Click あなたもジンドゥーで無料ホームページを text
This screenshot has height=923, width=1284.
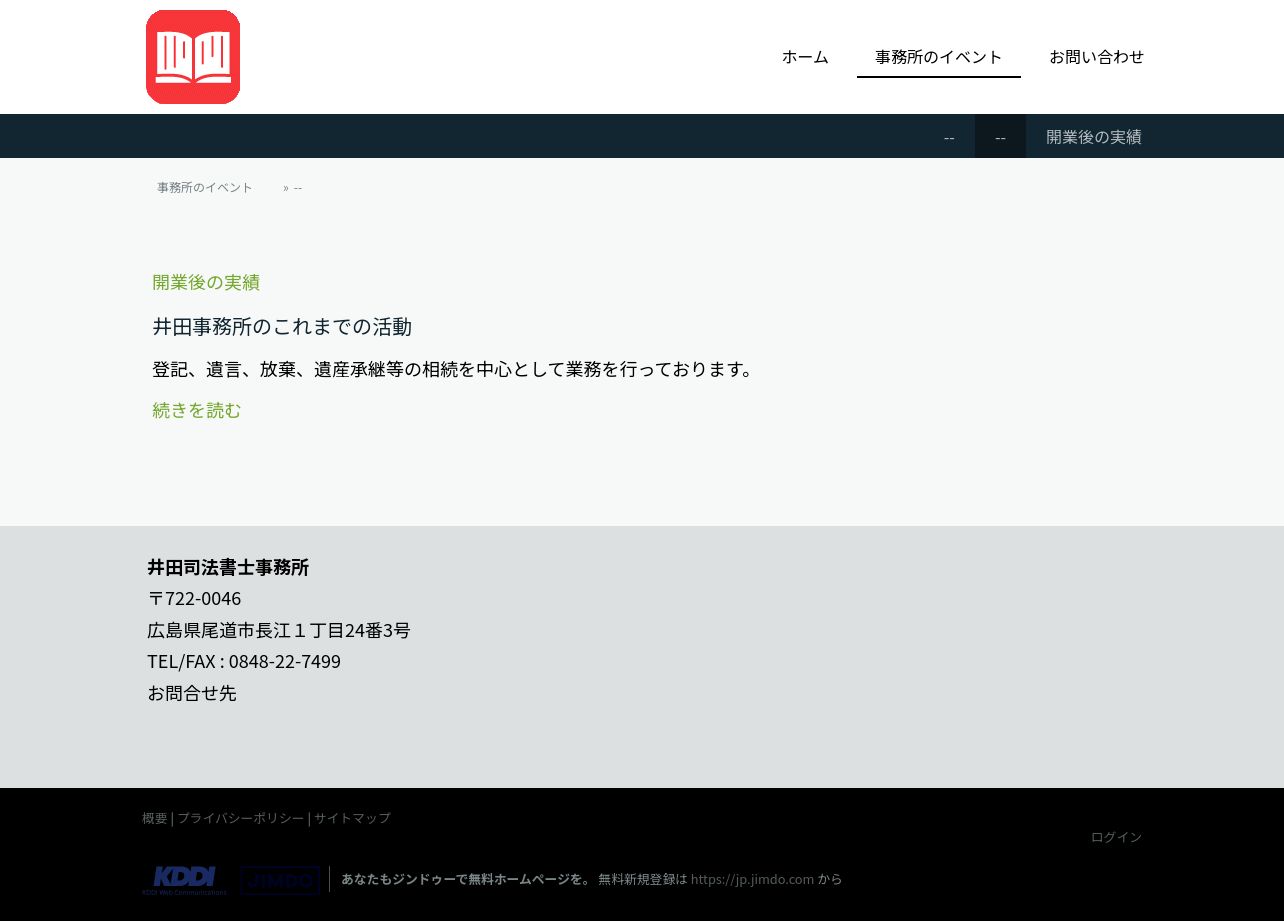[467, 879]
